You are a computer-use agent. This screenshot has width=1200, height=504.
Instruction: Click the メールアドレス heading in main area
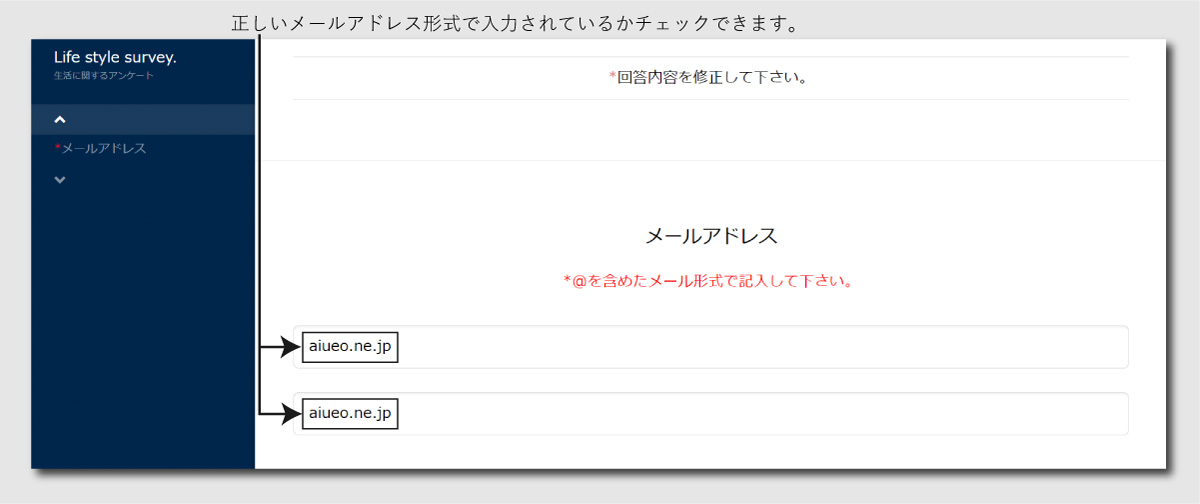(711, 236)
